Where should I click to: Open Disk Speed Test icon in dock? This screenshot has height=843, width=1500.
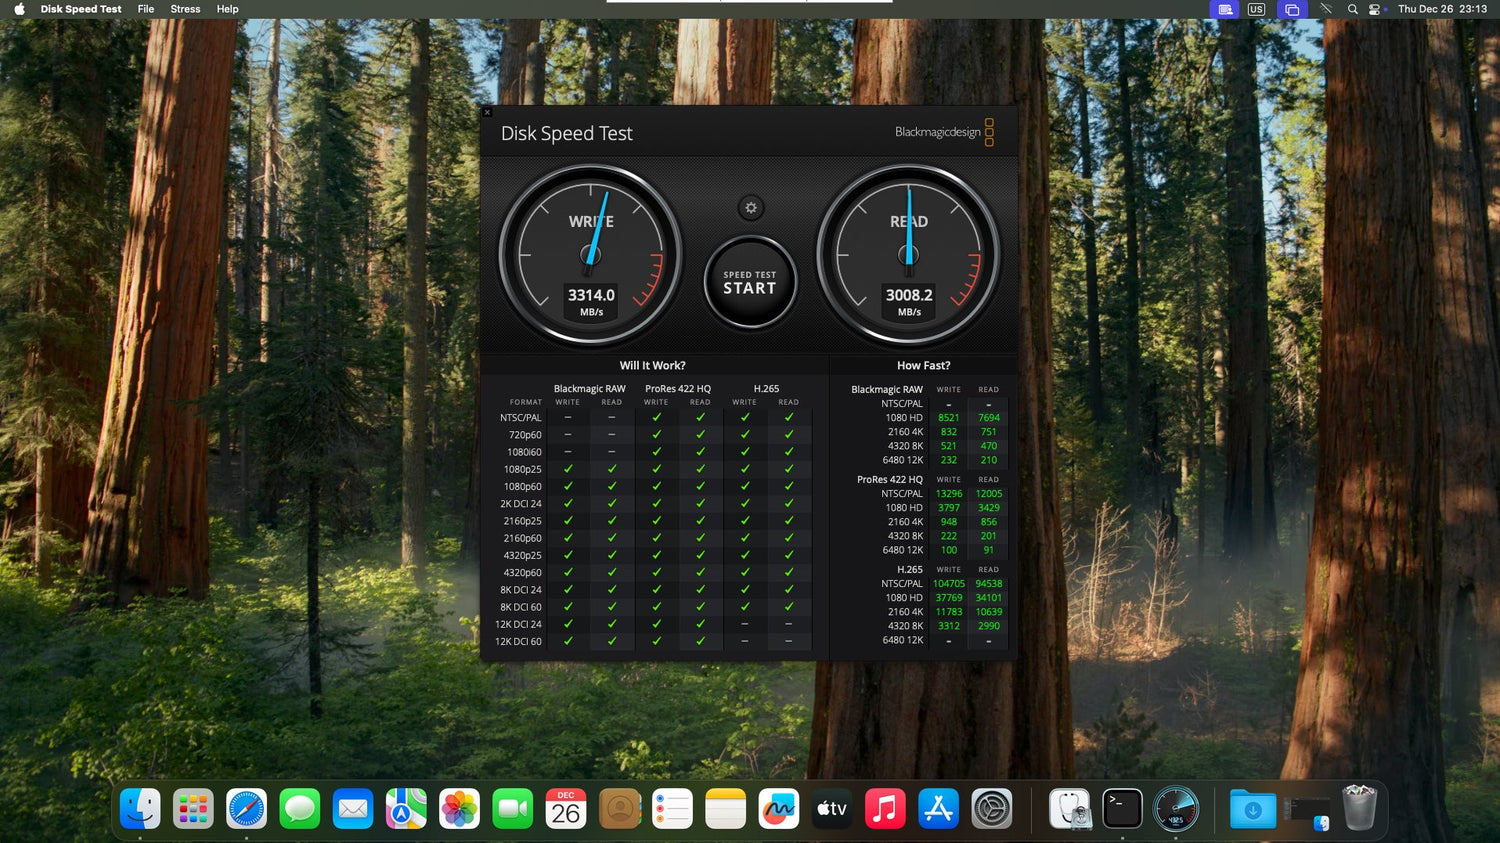pyautogui.click(x=1175, y=809)
